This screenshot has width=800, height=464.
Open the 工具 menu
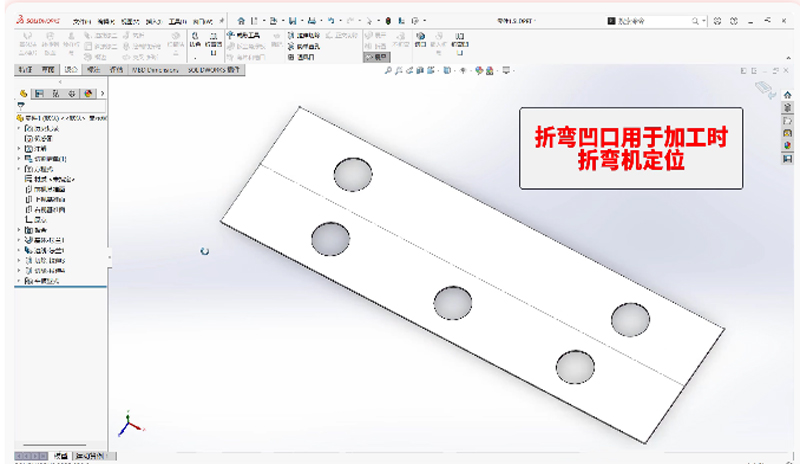click(x=178, y=21)
